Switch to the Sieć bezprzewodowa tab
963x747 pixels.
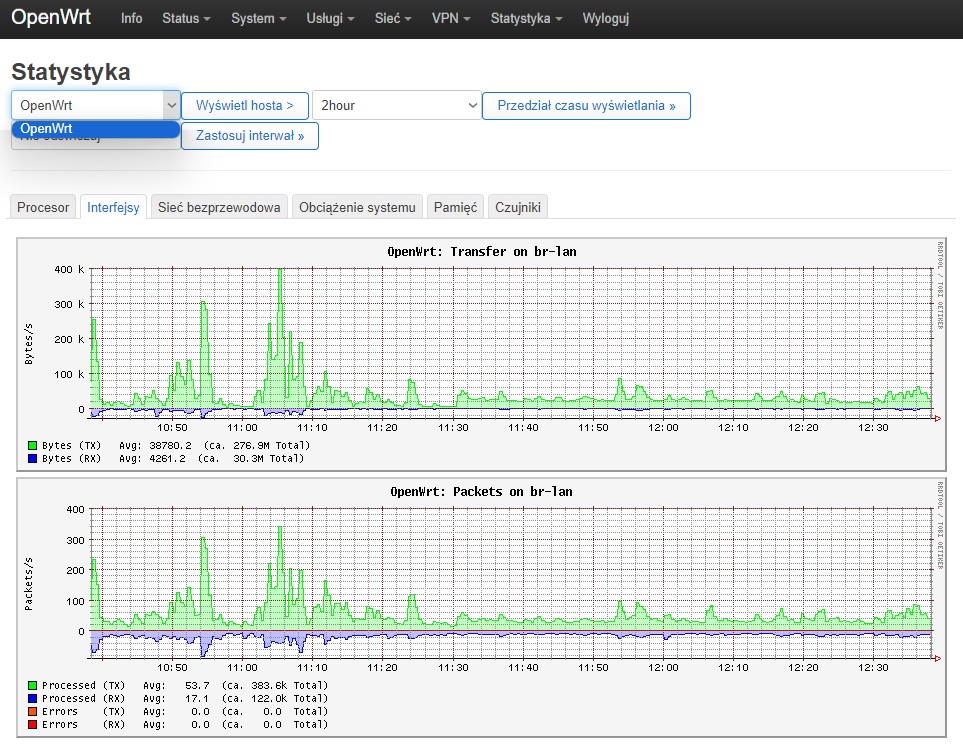[x=219, y=207]
